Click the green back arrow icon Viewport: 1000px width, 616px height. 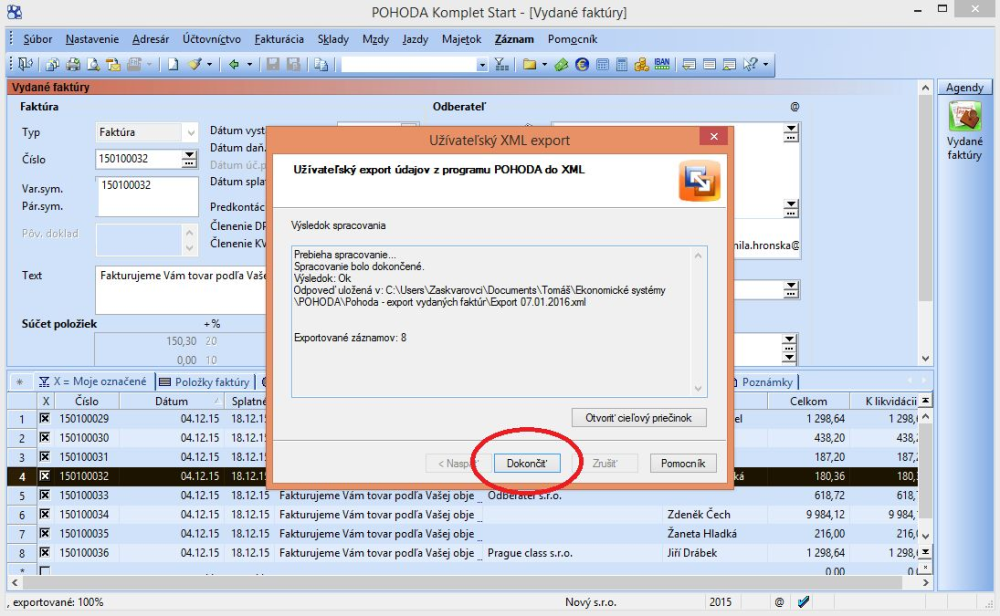pyautogui.click(x=234, y=64)
